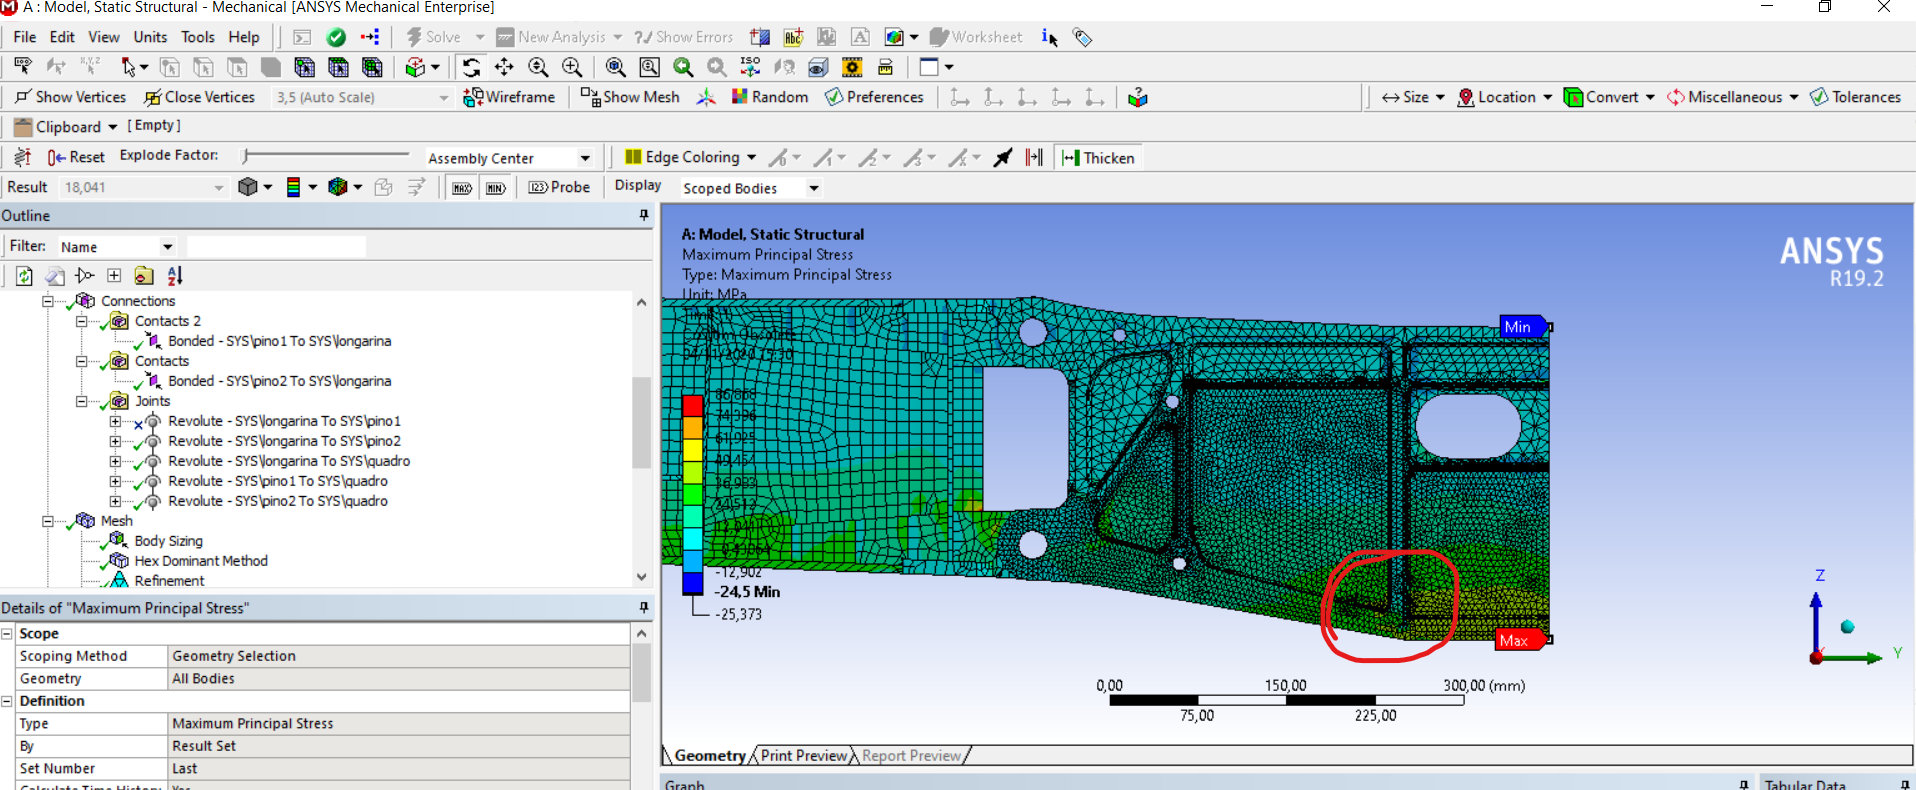Switch to the Print Preview tab

pyautogui.click(x=804, y=756)
